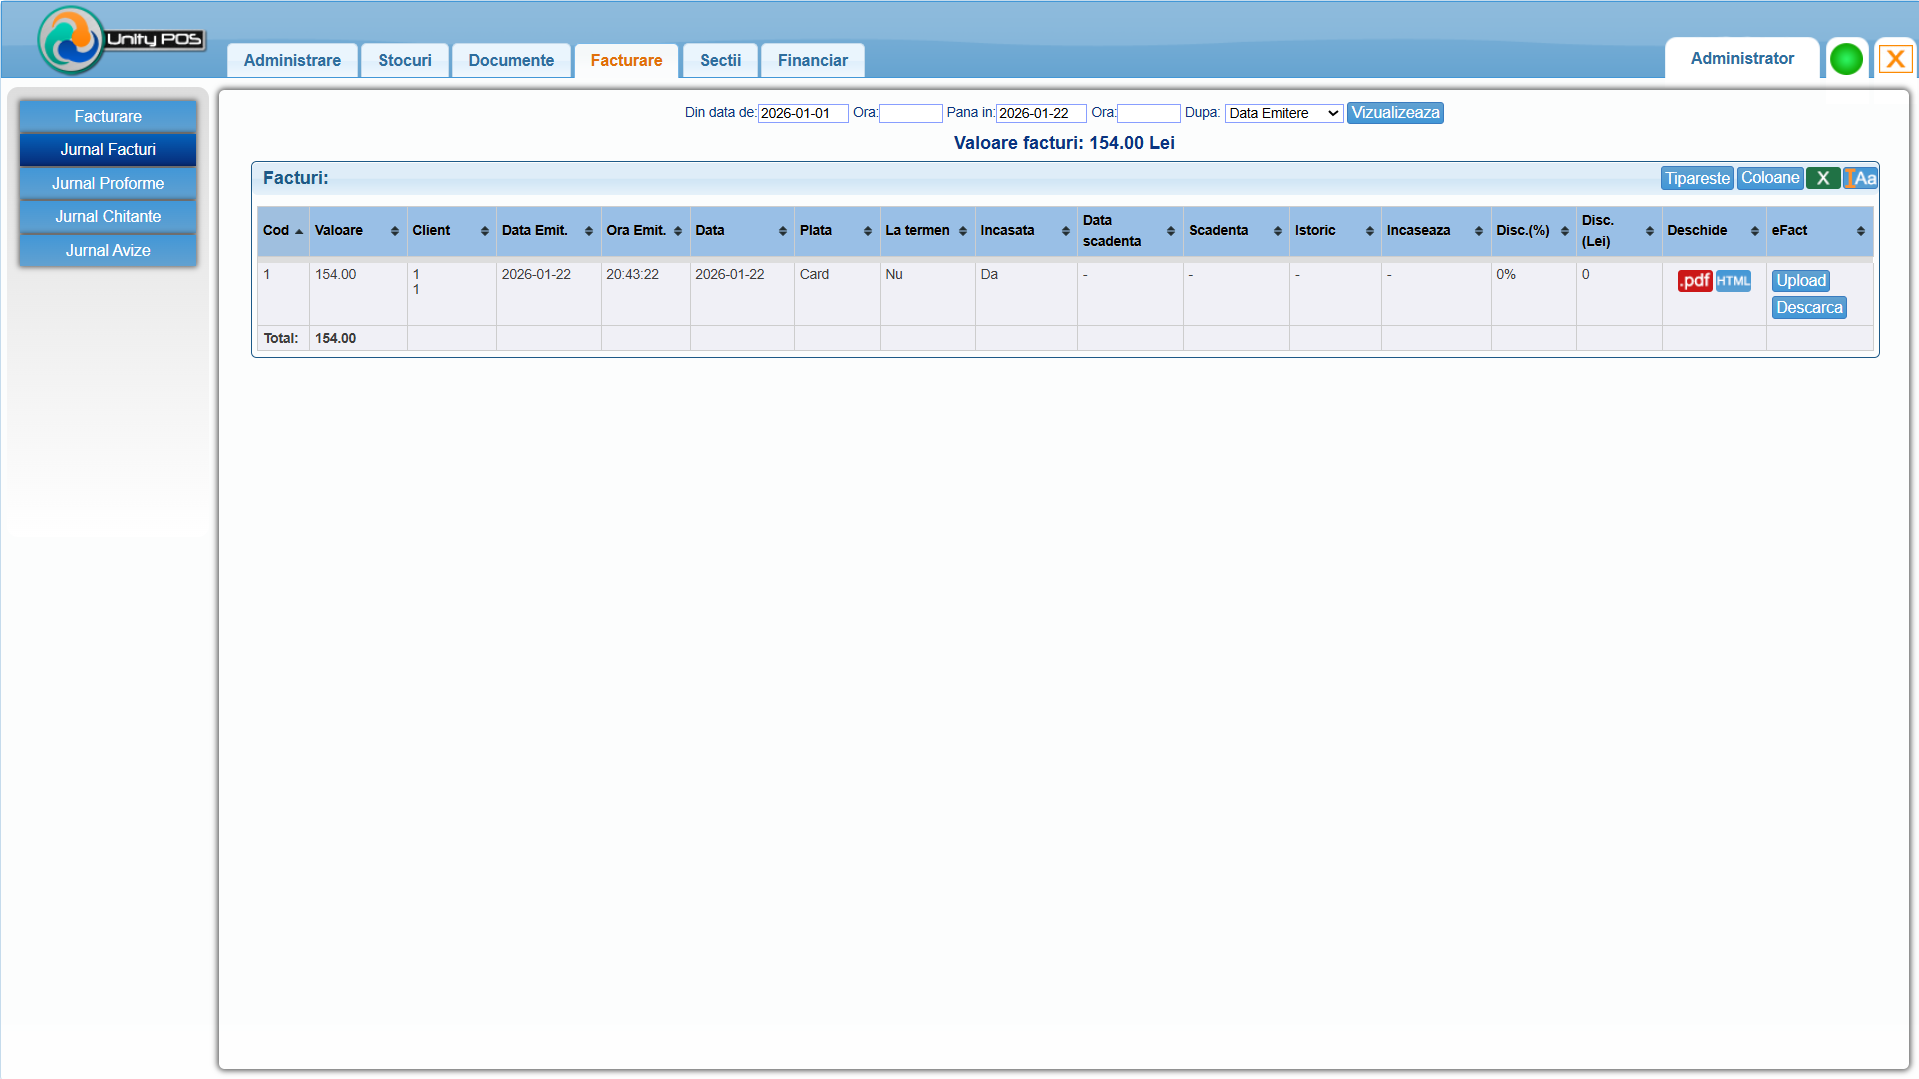Select Jurnal Proforme in sidebar
The width and height of the screenshot is (1919, 1079).
108,183
